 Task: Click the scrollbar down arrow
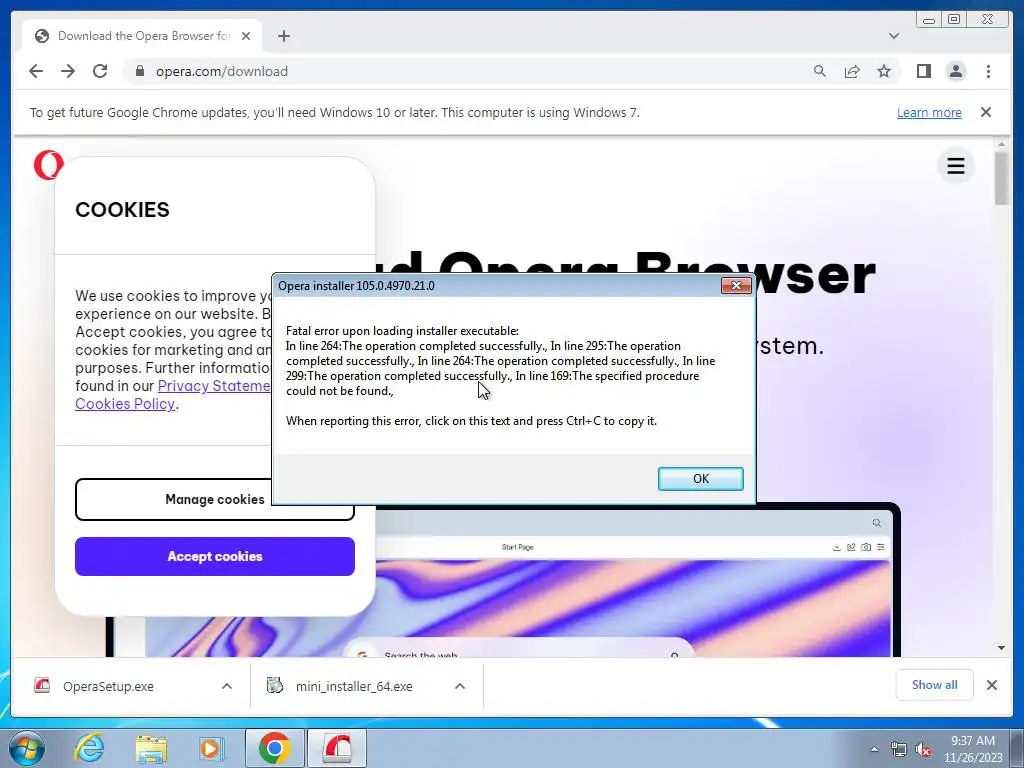point(1001,648)
